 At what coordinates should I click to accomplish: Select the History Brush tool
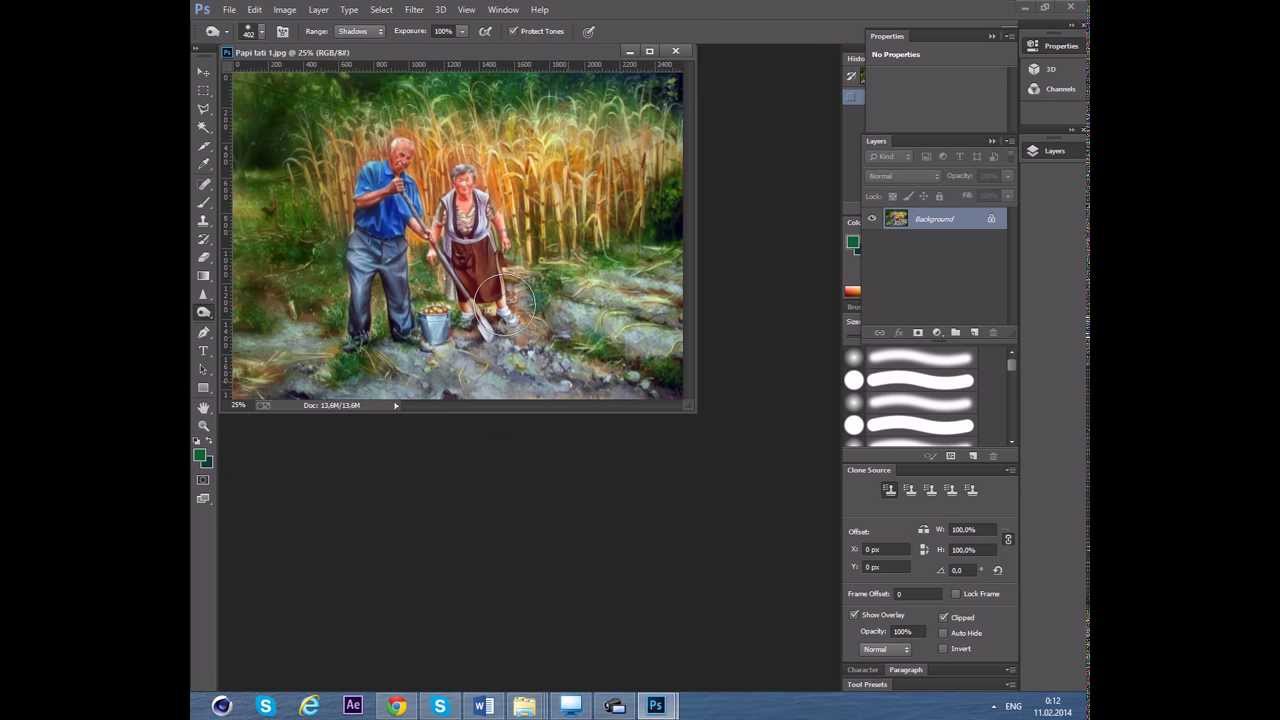pos(204,239)
